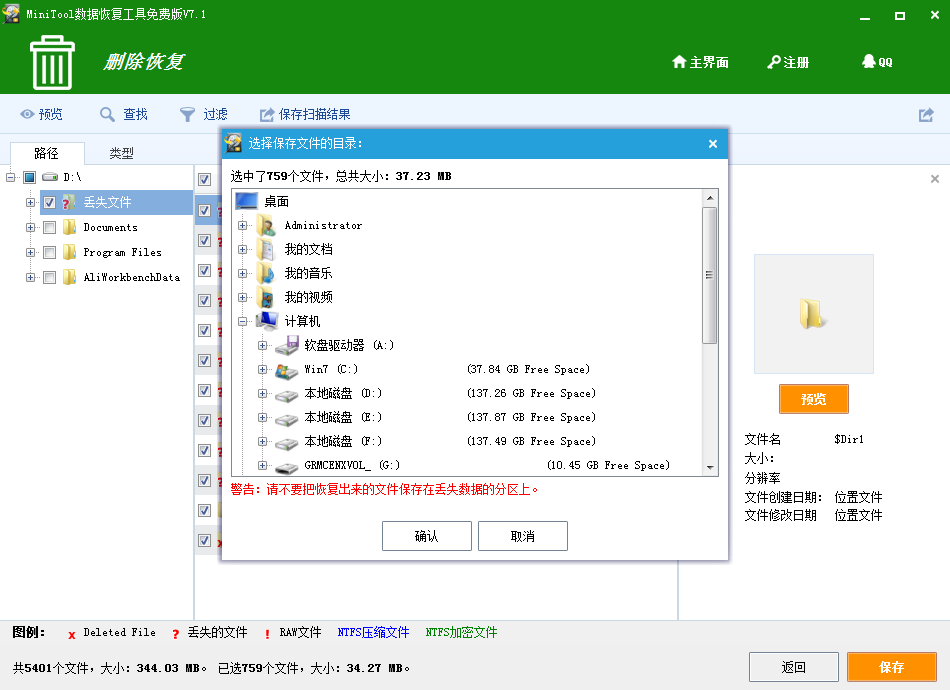The width and height of the screenshot is (950, 690).
Task: Expand the 我的文档 node
Action: point(242,249)
